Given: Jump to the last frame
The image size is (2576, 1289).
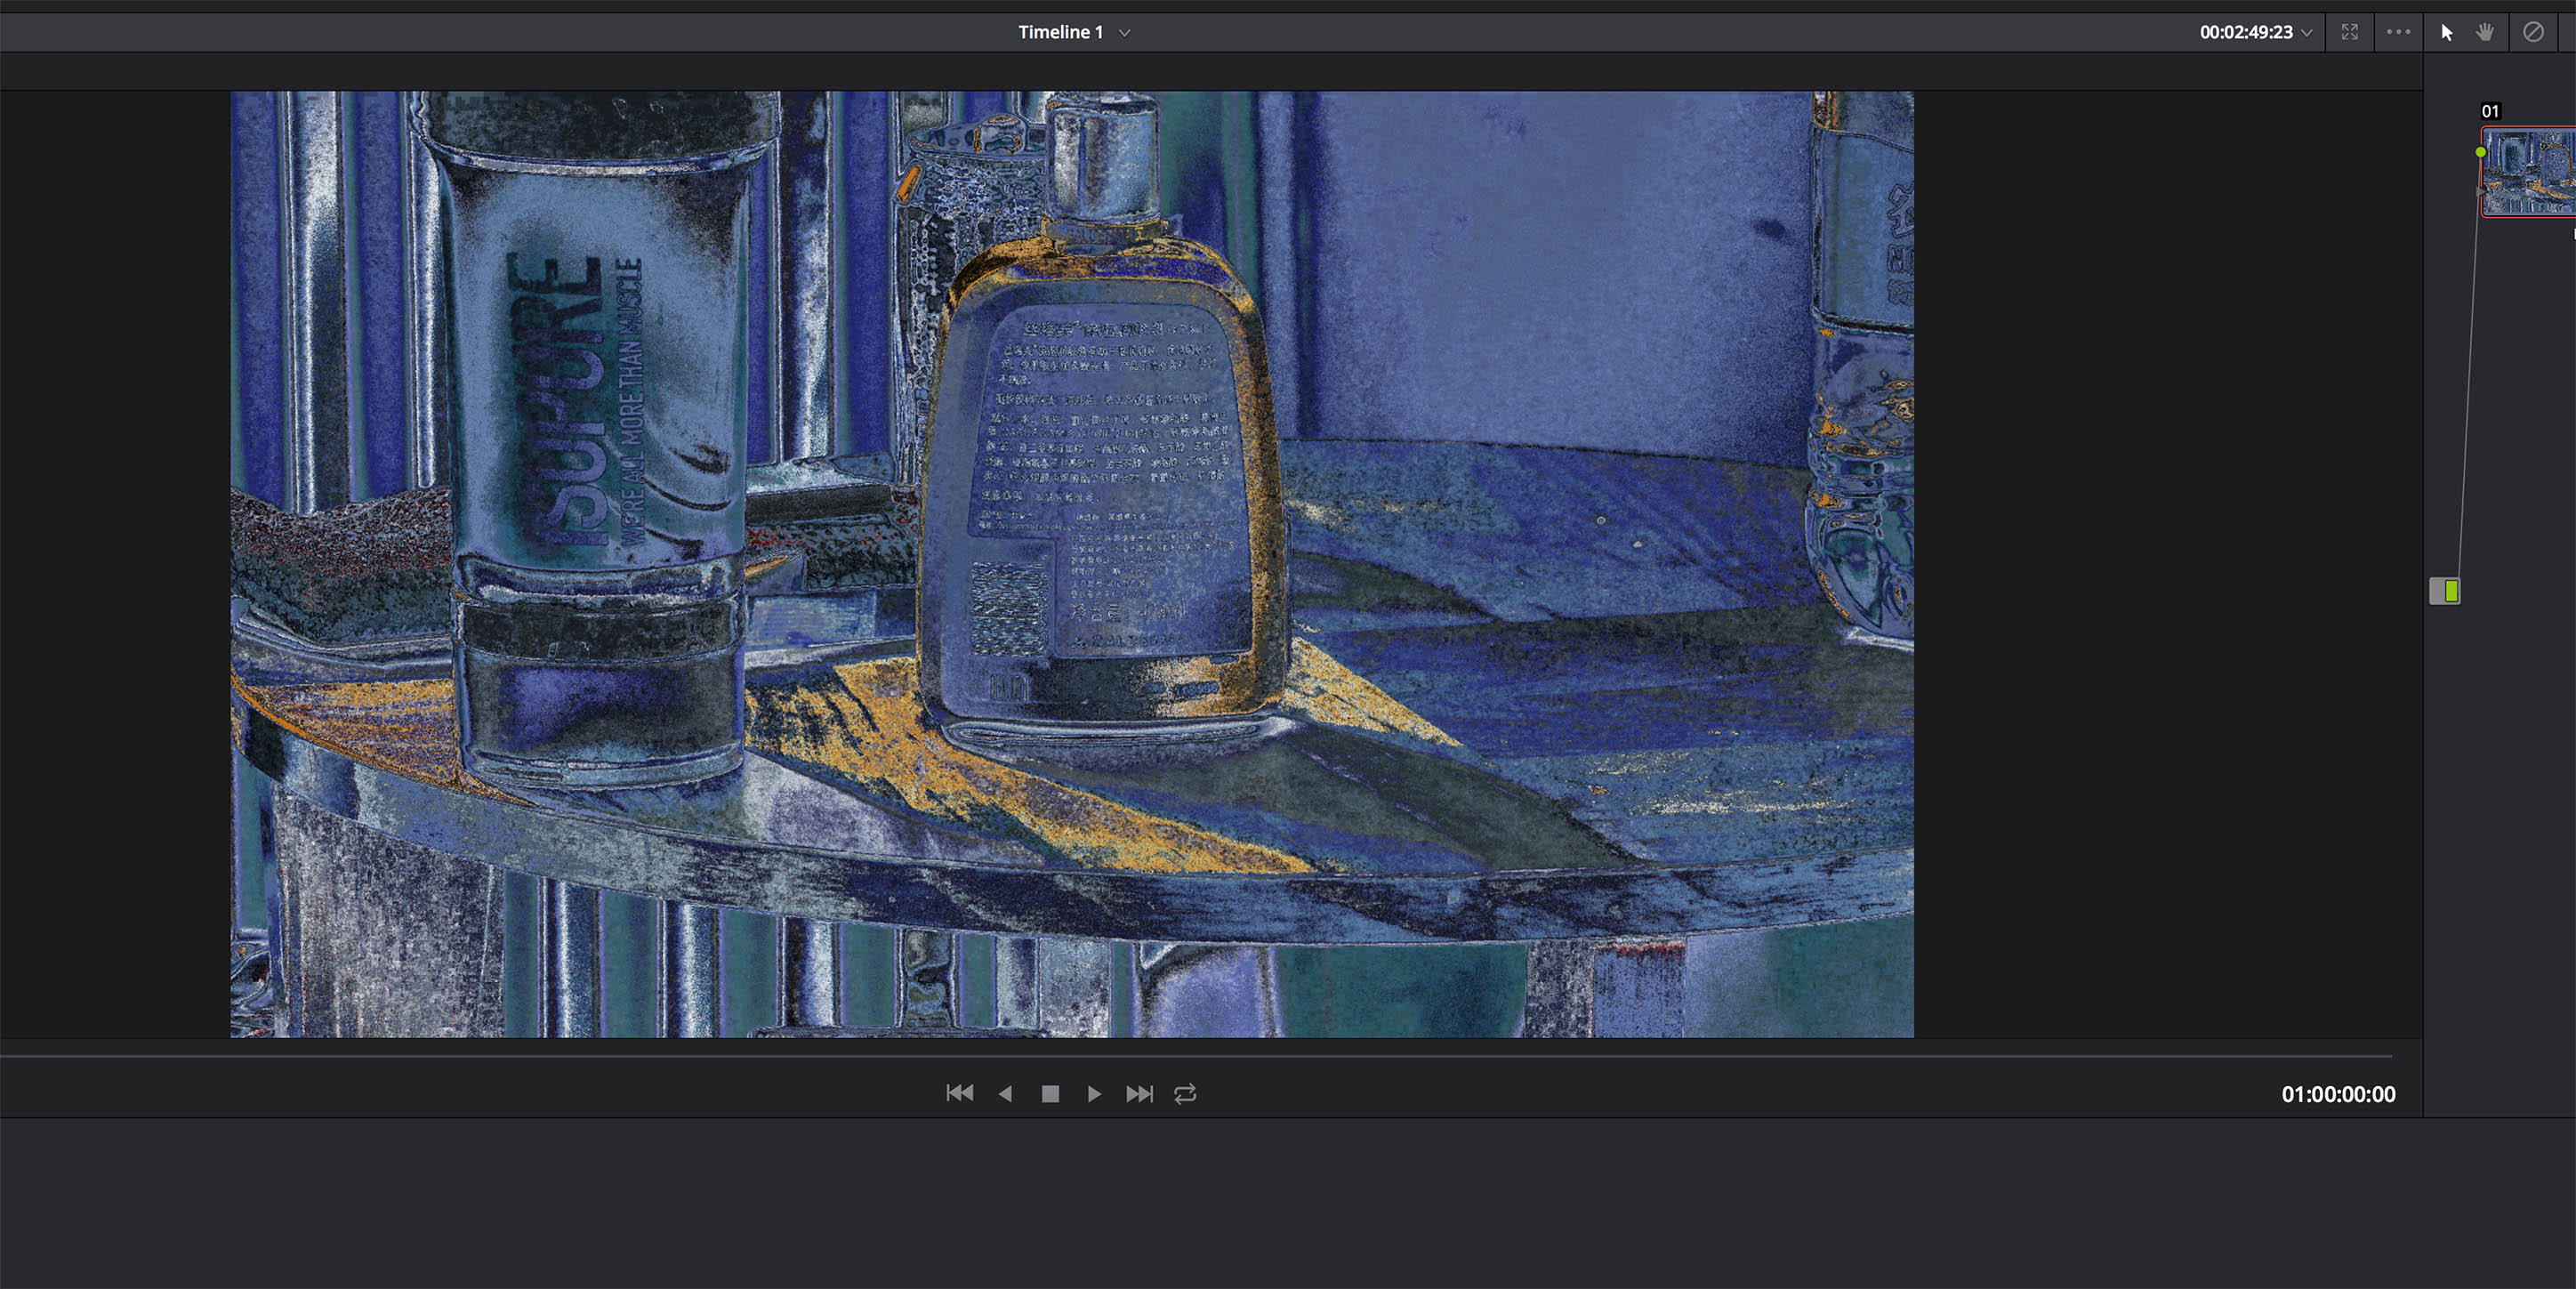Looking at the screenshot, I should click(1139, 1093).
